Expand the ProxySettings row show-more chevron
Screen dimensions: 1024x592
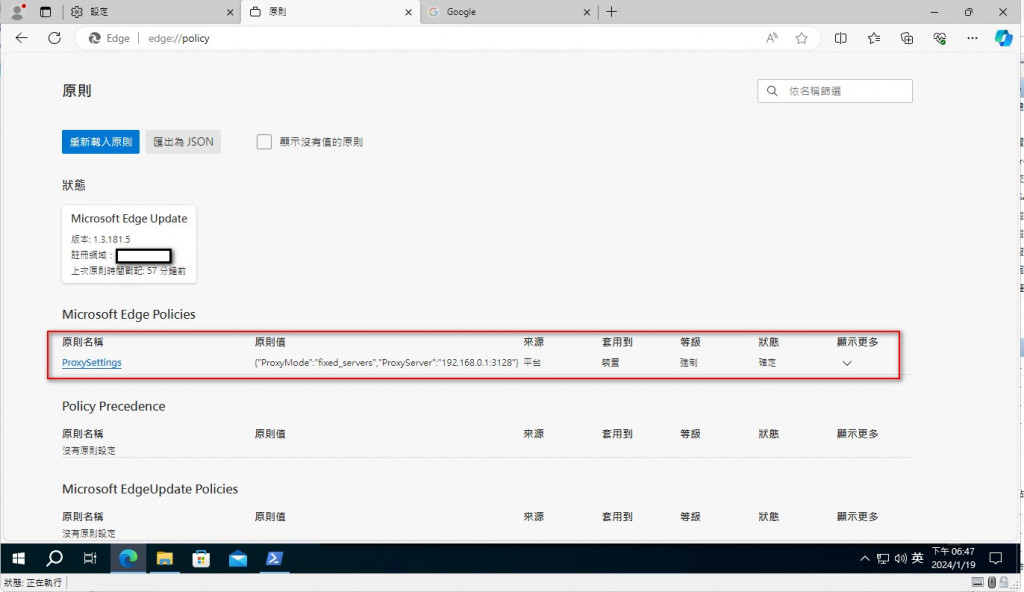click(846, 363)
